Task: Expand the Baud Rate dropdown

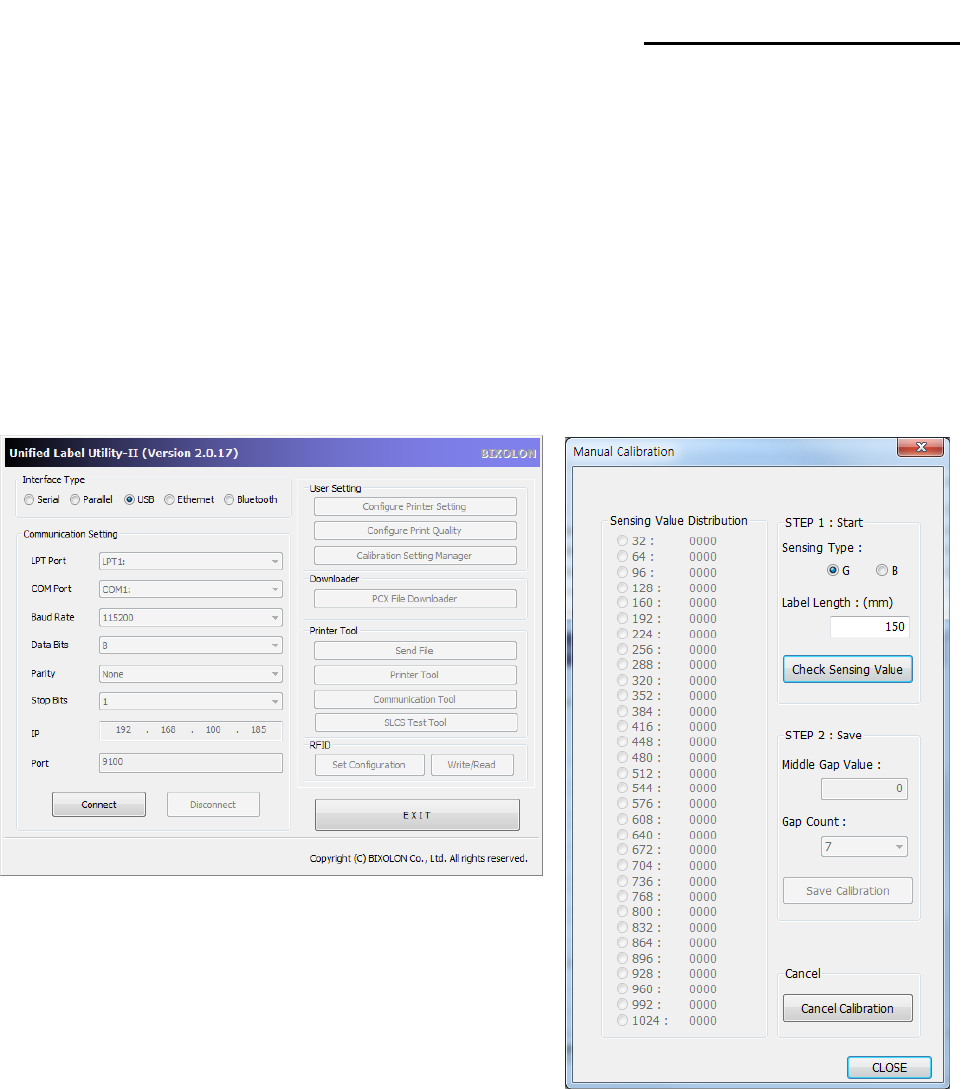Action: tap(191, 617)
